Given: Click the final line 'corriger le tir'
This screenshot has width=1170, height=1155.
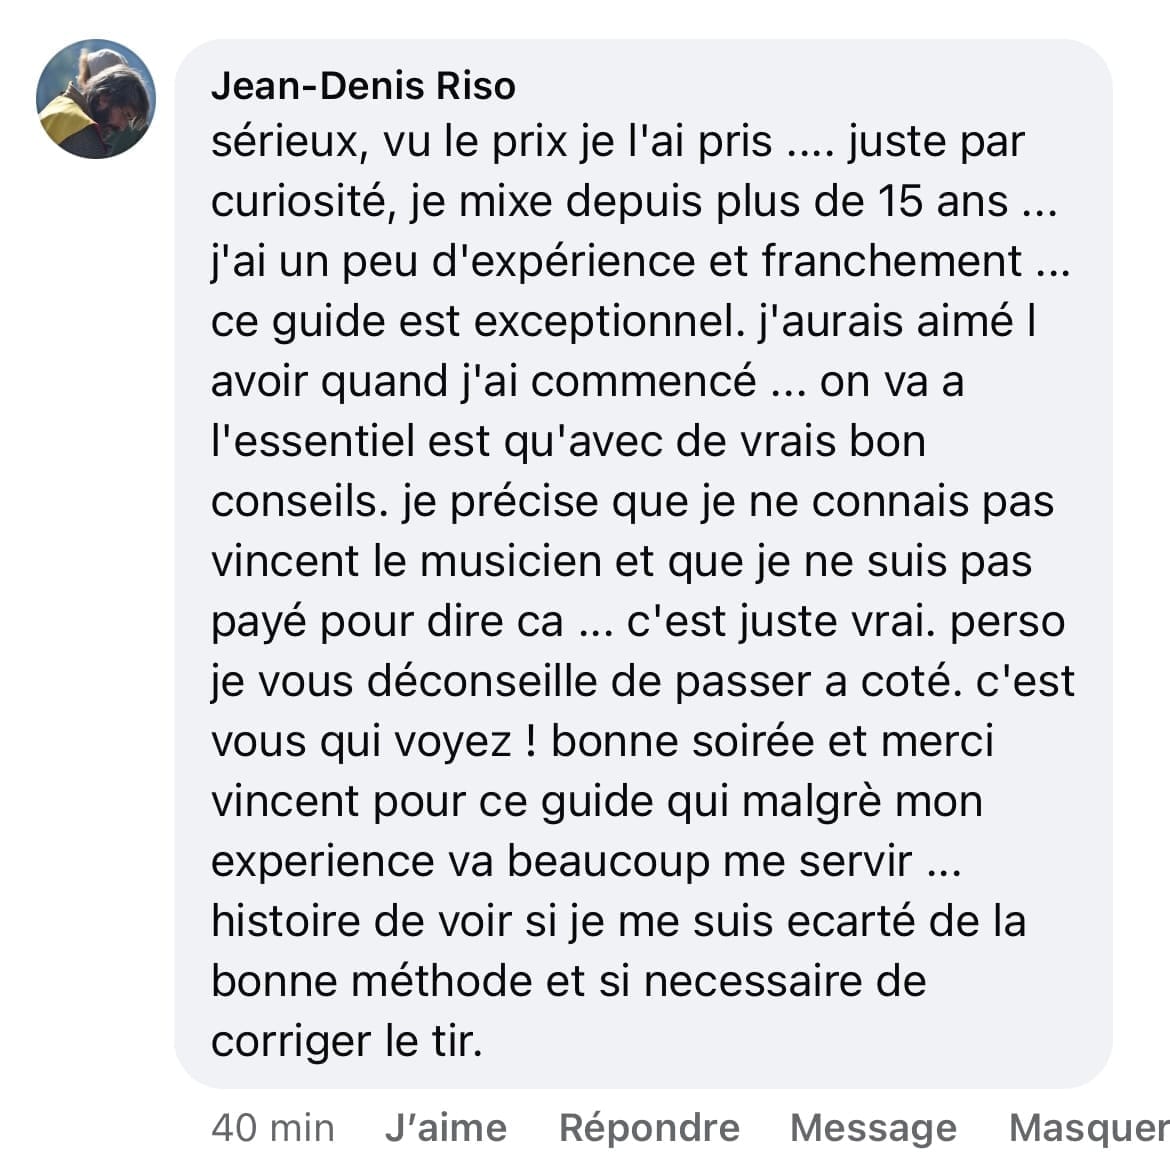Looking at the screenshot, I should pos(346,1042).
